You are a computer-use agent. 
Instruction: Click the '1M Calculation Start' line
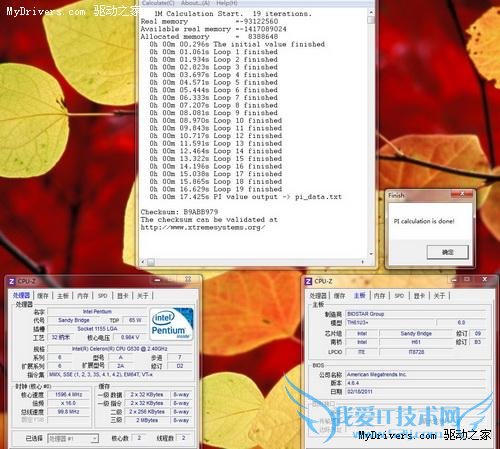pos(233,14)
